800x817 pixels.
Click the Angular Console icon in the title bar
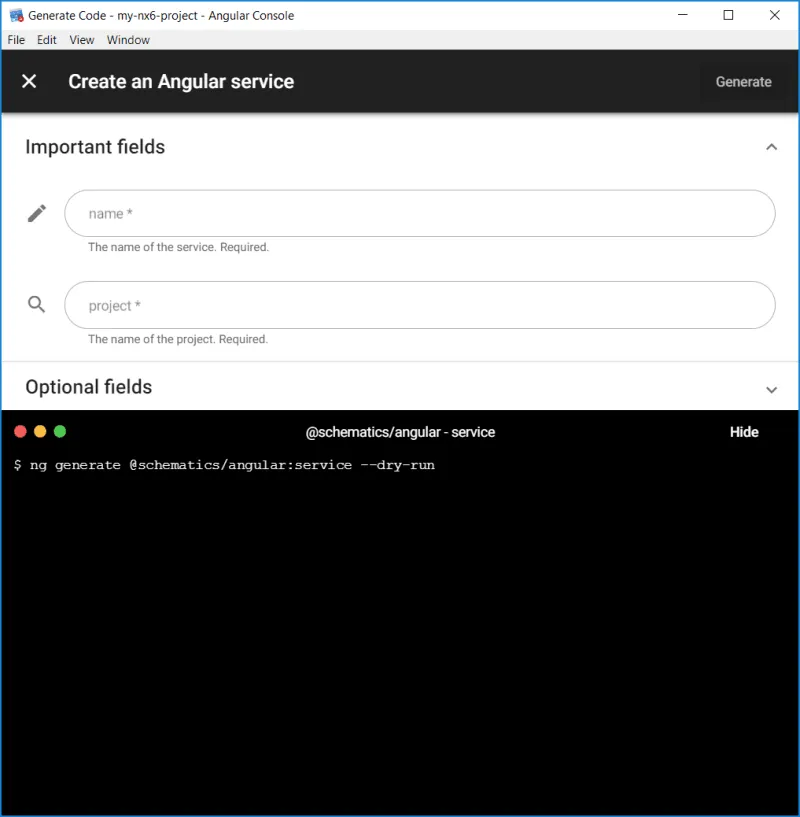[x=14, y=15]
